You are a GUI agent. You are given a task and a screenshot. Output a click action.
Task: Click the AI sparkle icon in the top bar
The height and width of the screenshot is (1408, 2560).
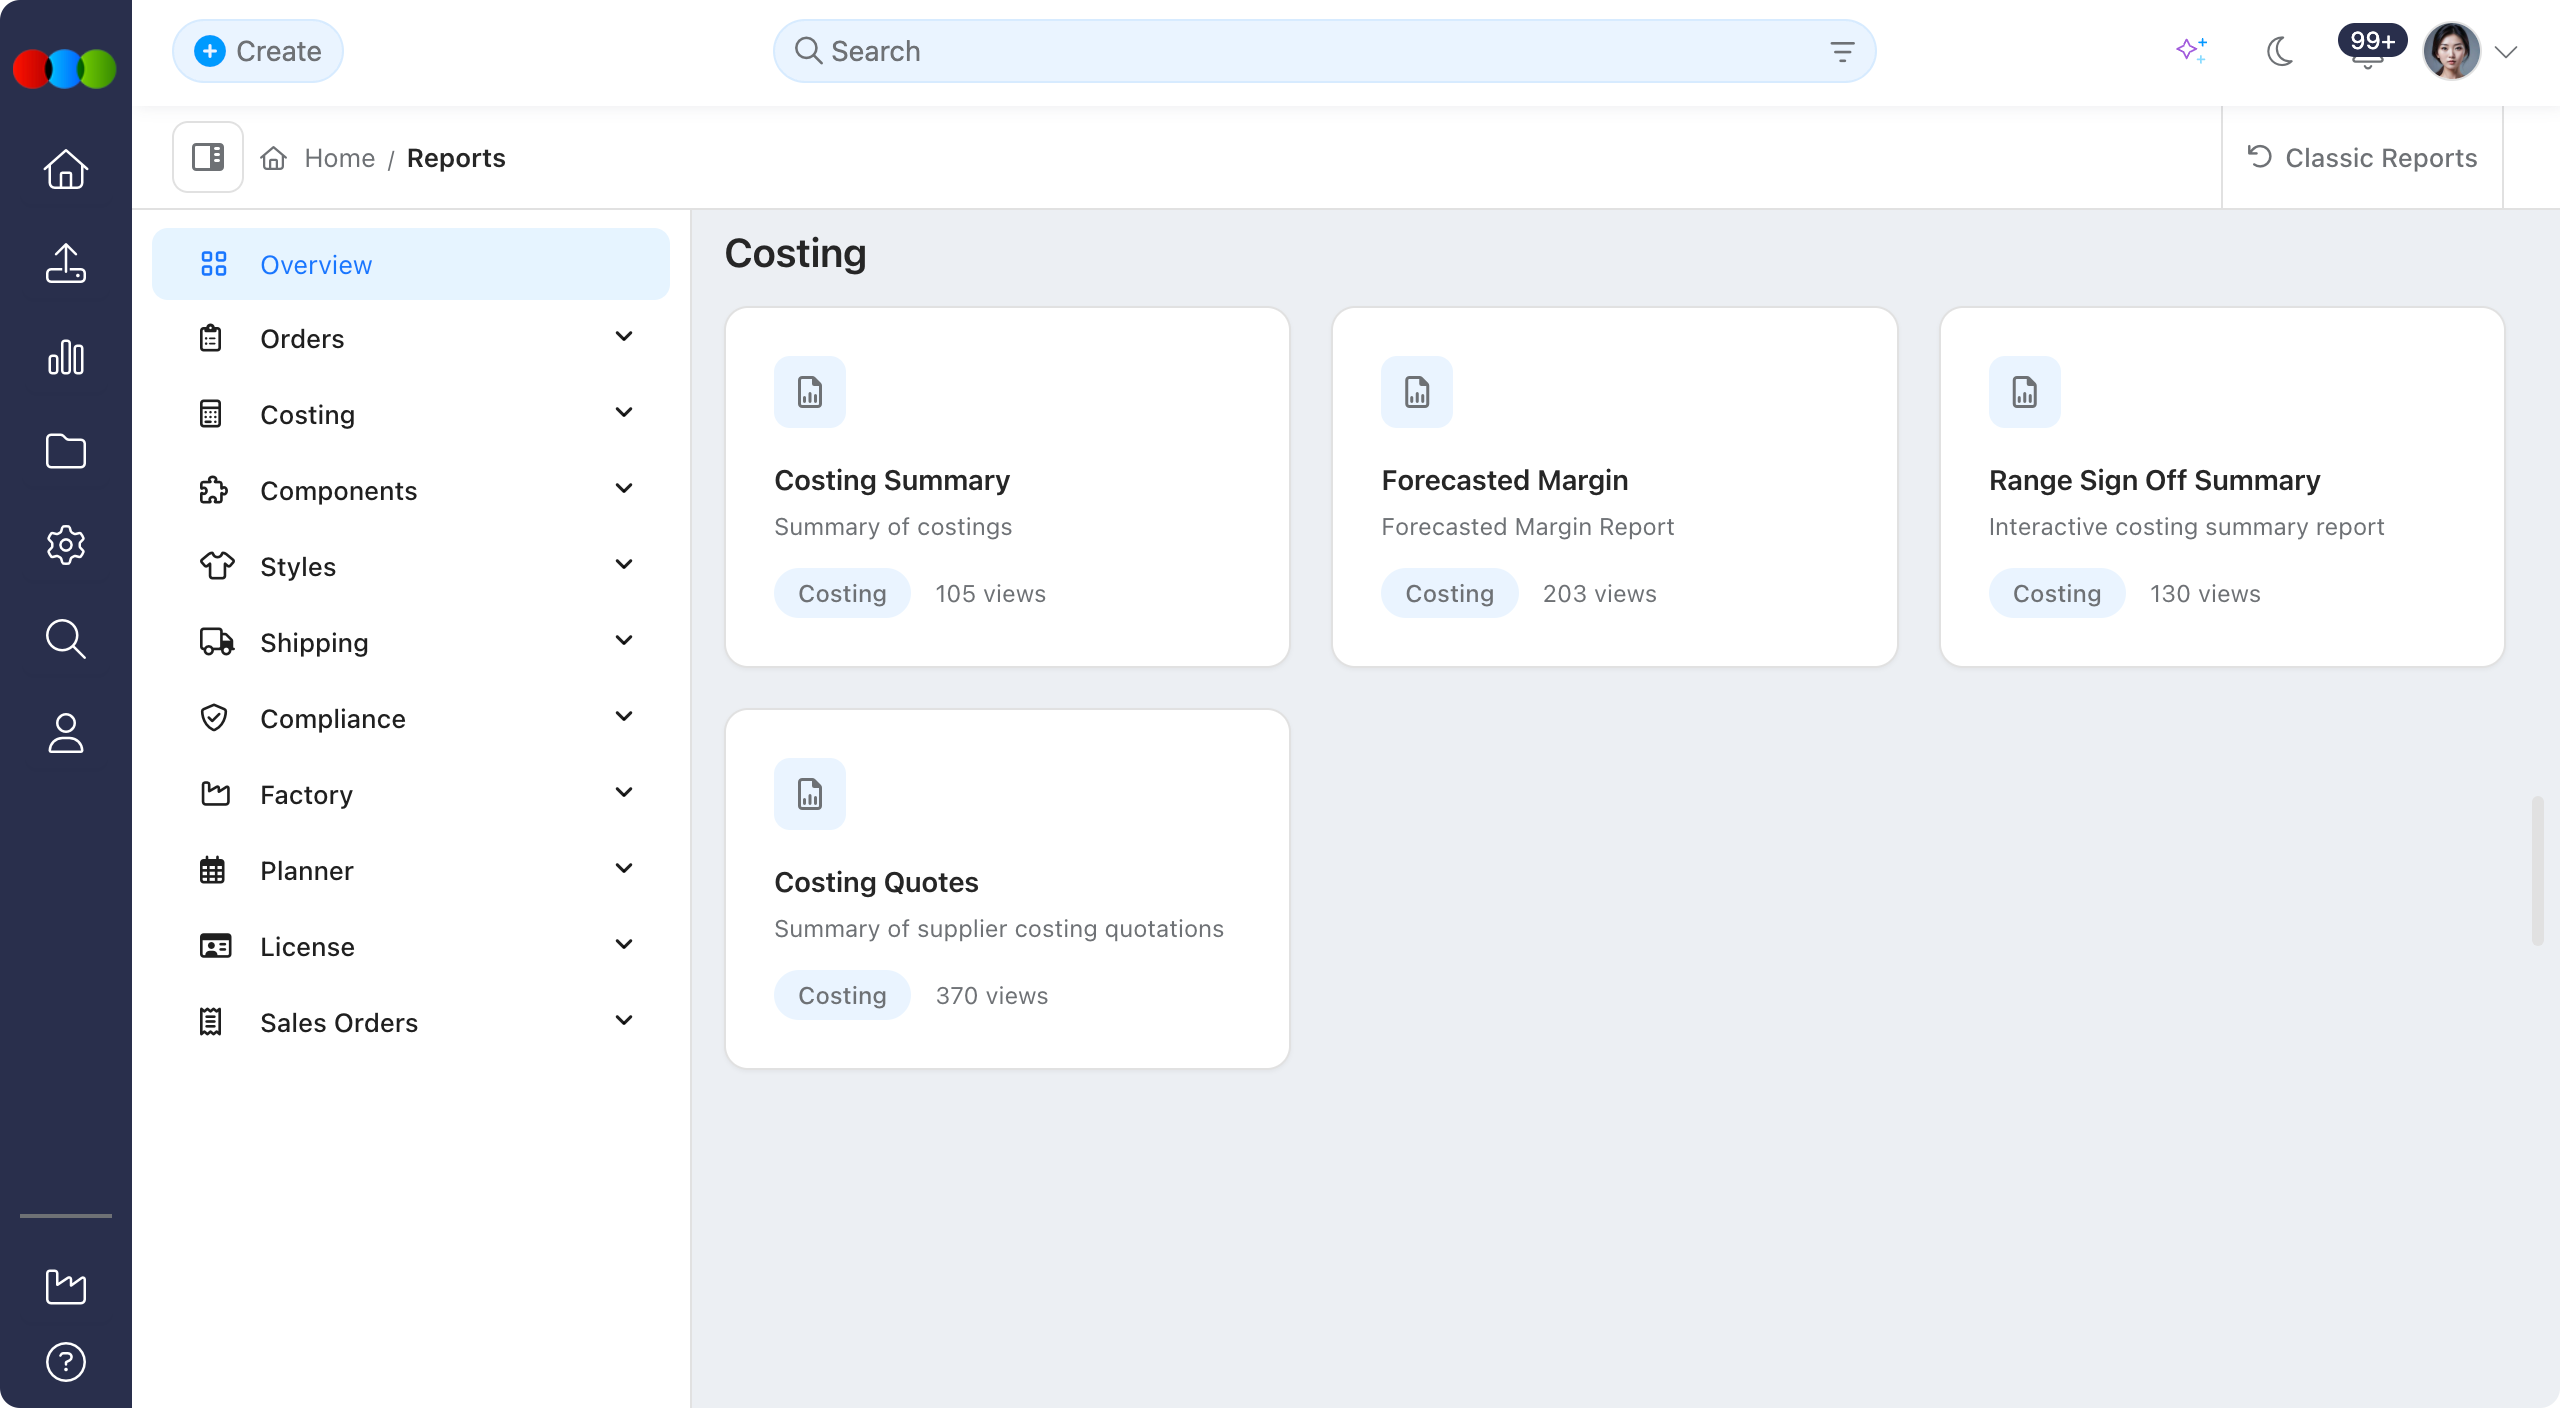click(2192, 50)
